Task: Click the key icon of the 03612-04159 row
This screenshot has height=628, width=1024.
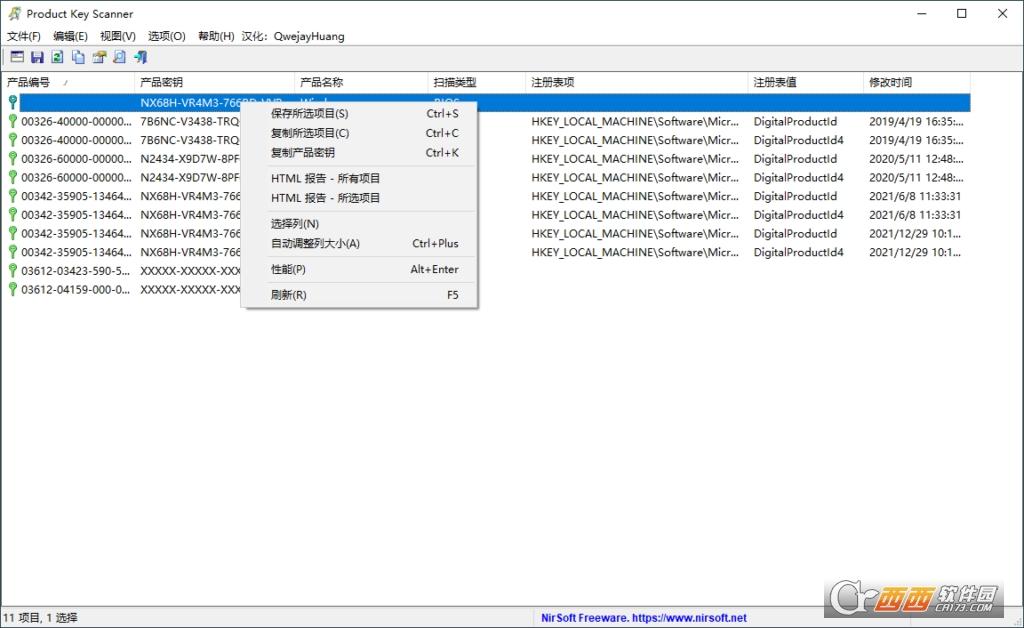Action: 13,289
